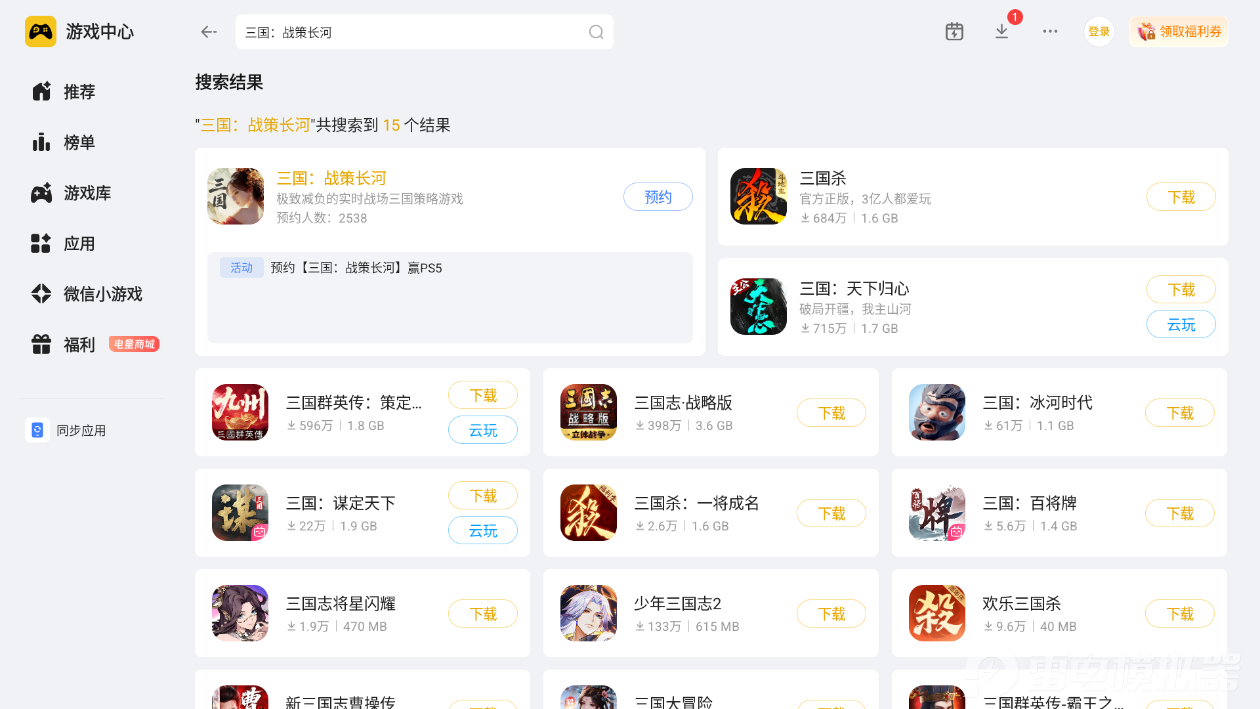Screen dimensions: 1260x709
Task: Download 三国：天下归心
Action: (x=1181, y=290)
